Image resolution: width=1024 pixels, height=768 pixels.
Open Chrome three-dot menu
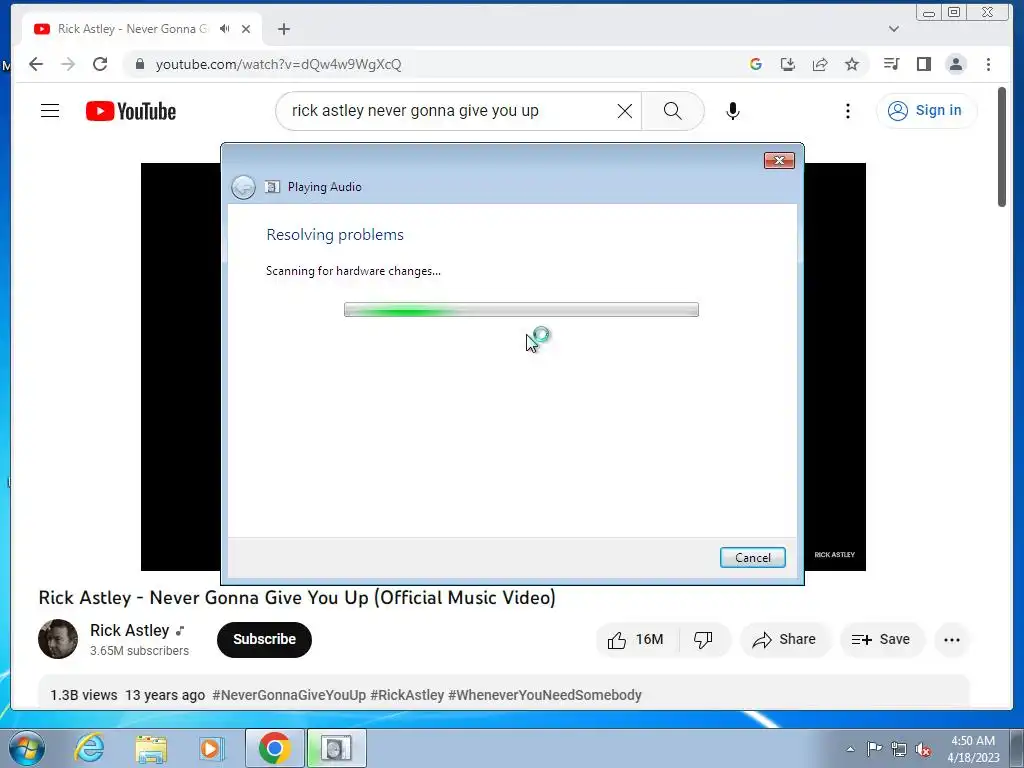pyautogui.click(x=988, y=64)
